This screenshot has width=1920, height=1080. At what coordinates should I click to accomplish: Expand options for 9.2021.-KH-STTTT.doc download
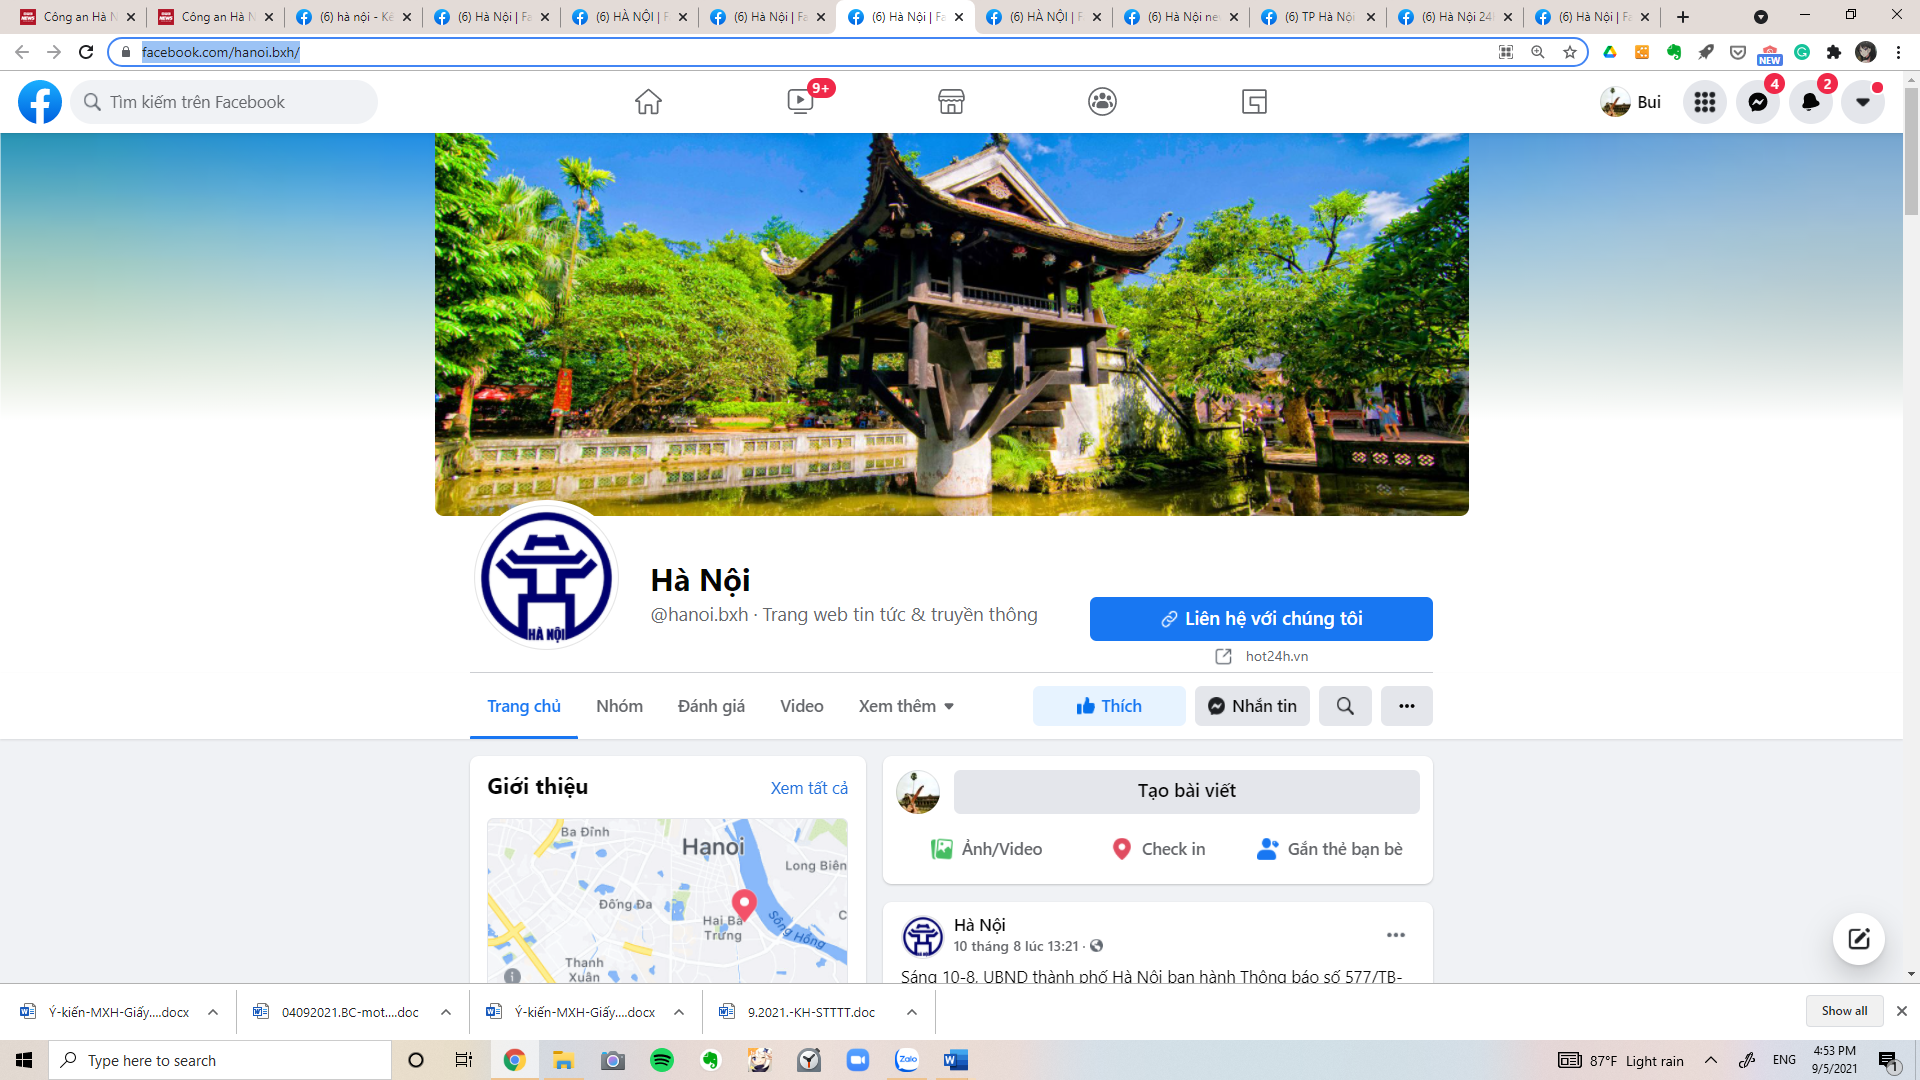pos(912,1012)
